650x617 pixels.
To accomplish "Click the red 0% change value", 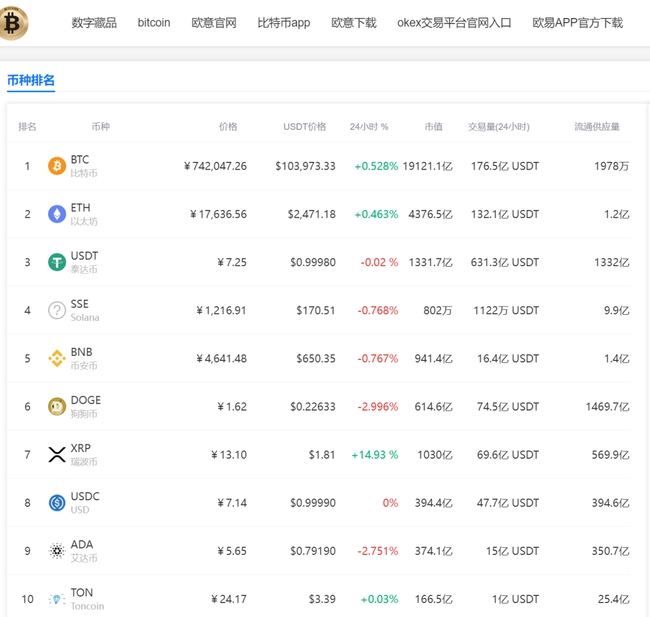I will 390,503.
